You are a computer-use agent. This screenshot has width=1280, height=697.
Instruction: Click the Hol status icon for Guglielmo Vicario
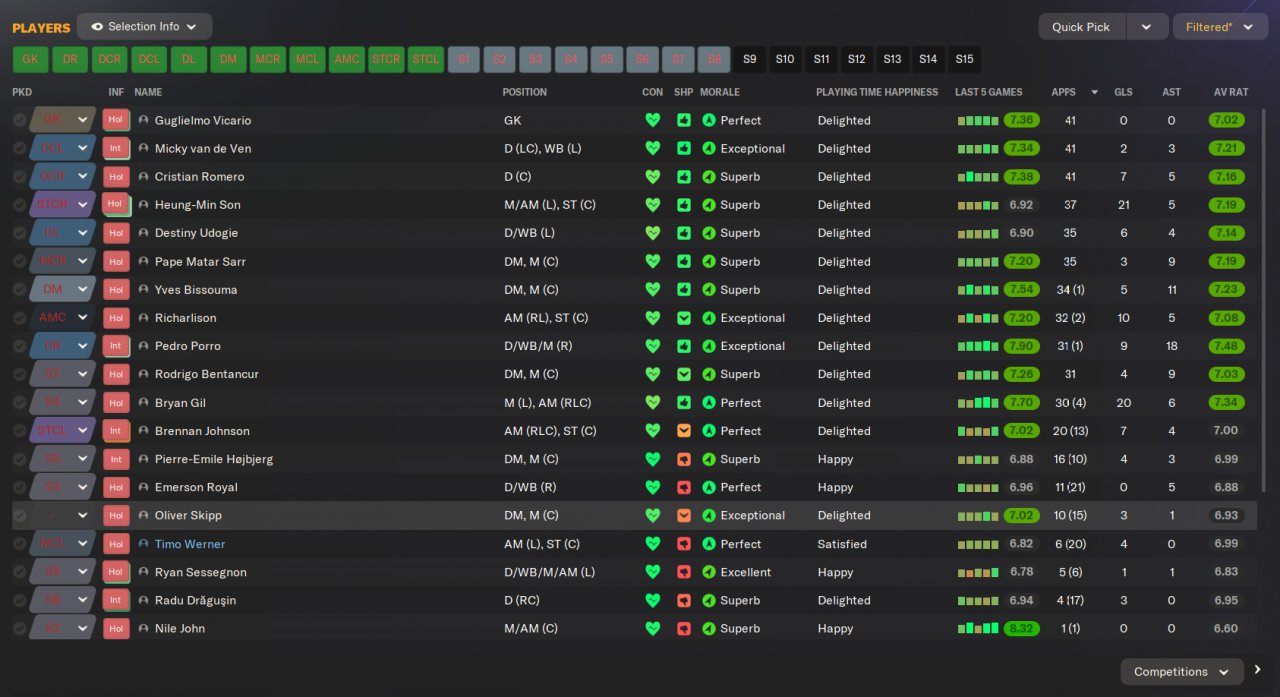pos(116,120)
